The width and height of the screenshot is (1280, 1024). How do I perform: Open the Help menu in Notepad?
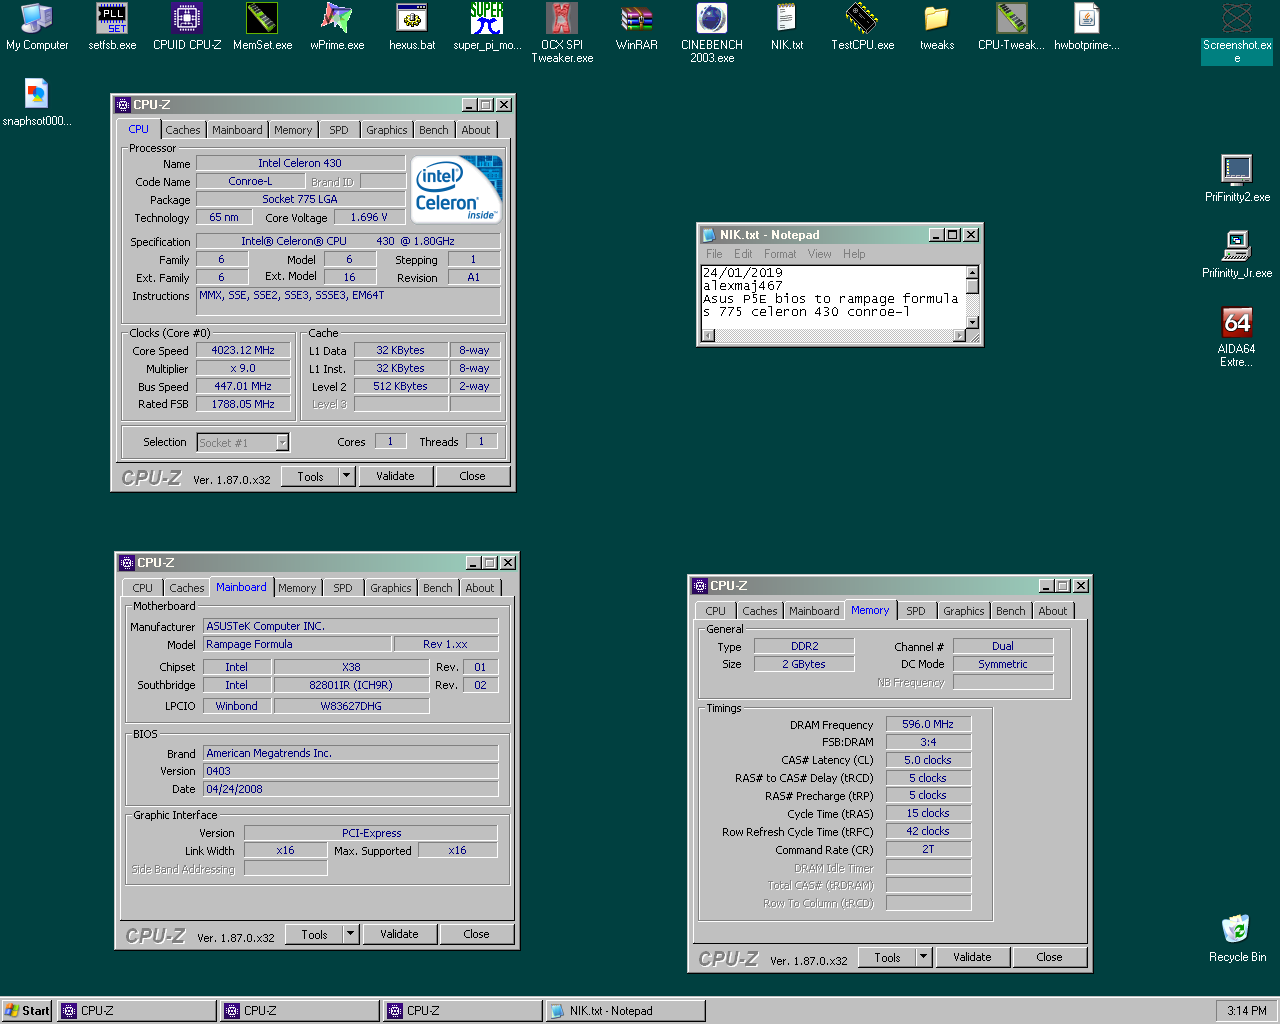coord(854,254)
